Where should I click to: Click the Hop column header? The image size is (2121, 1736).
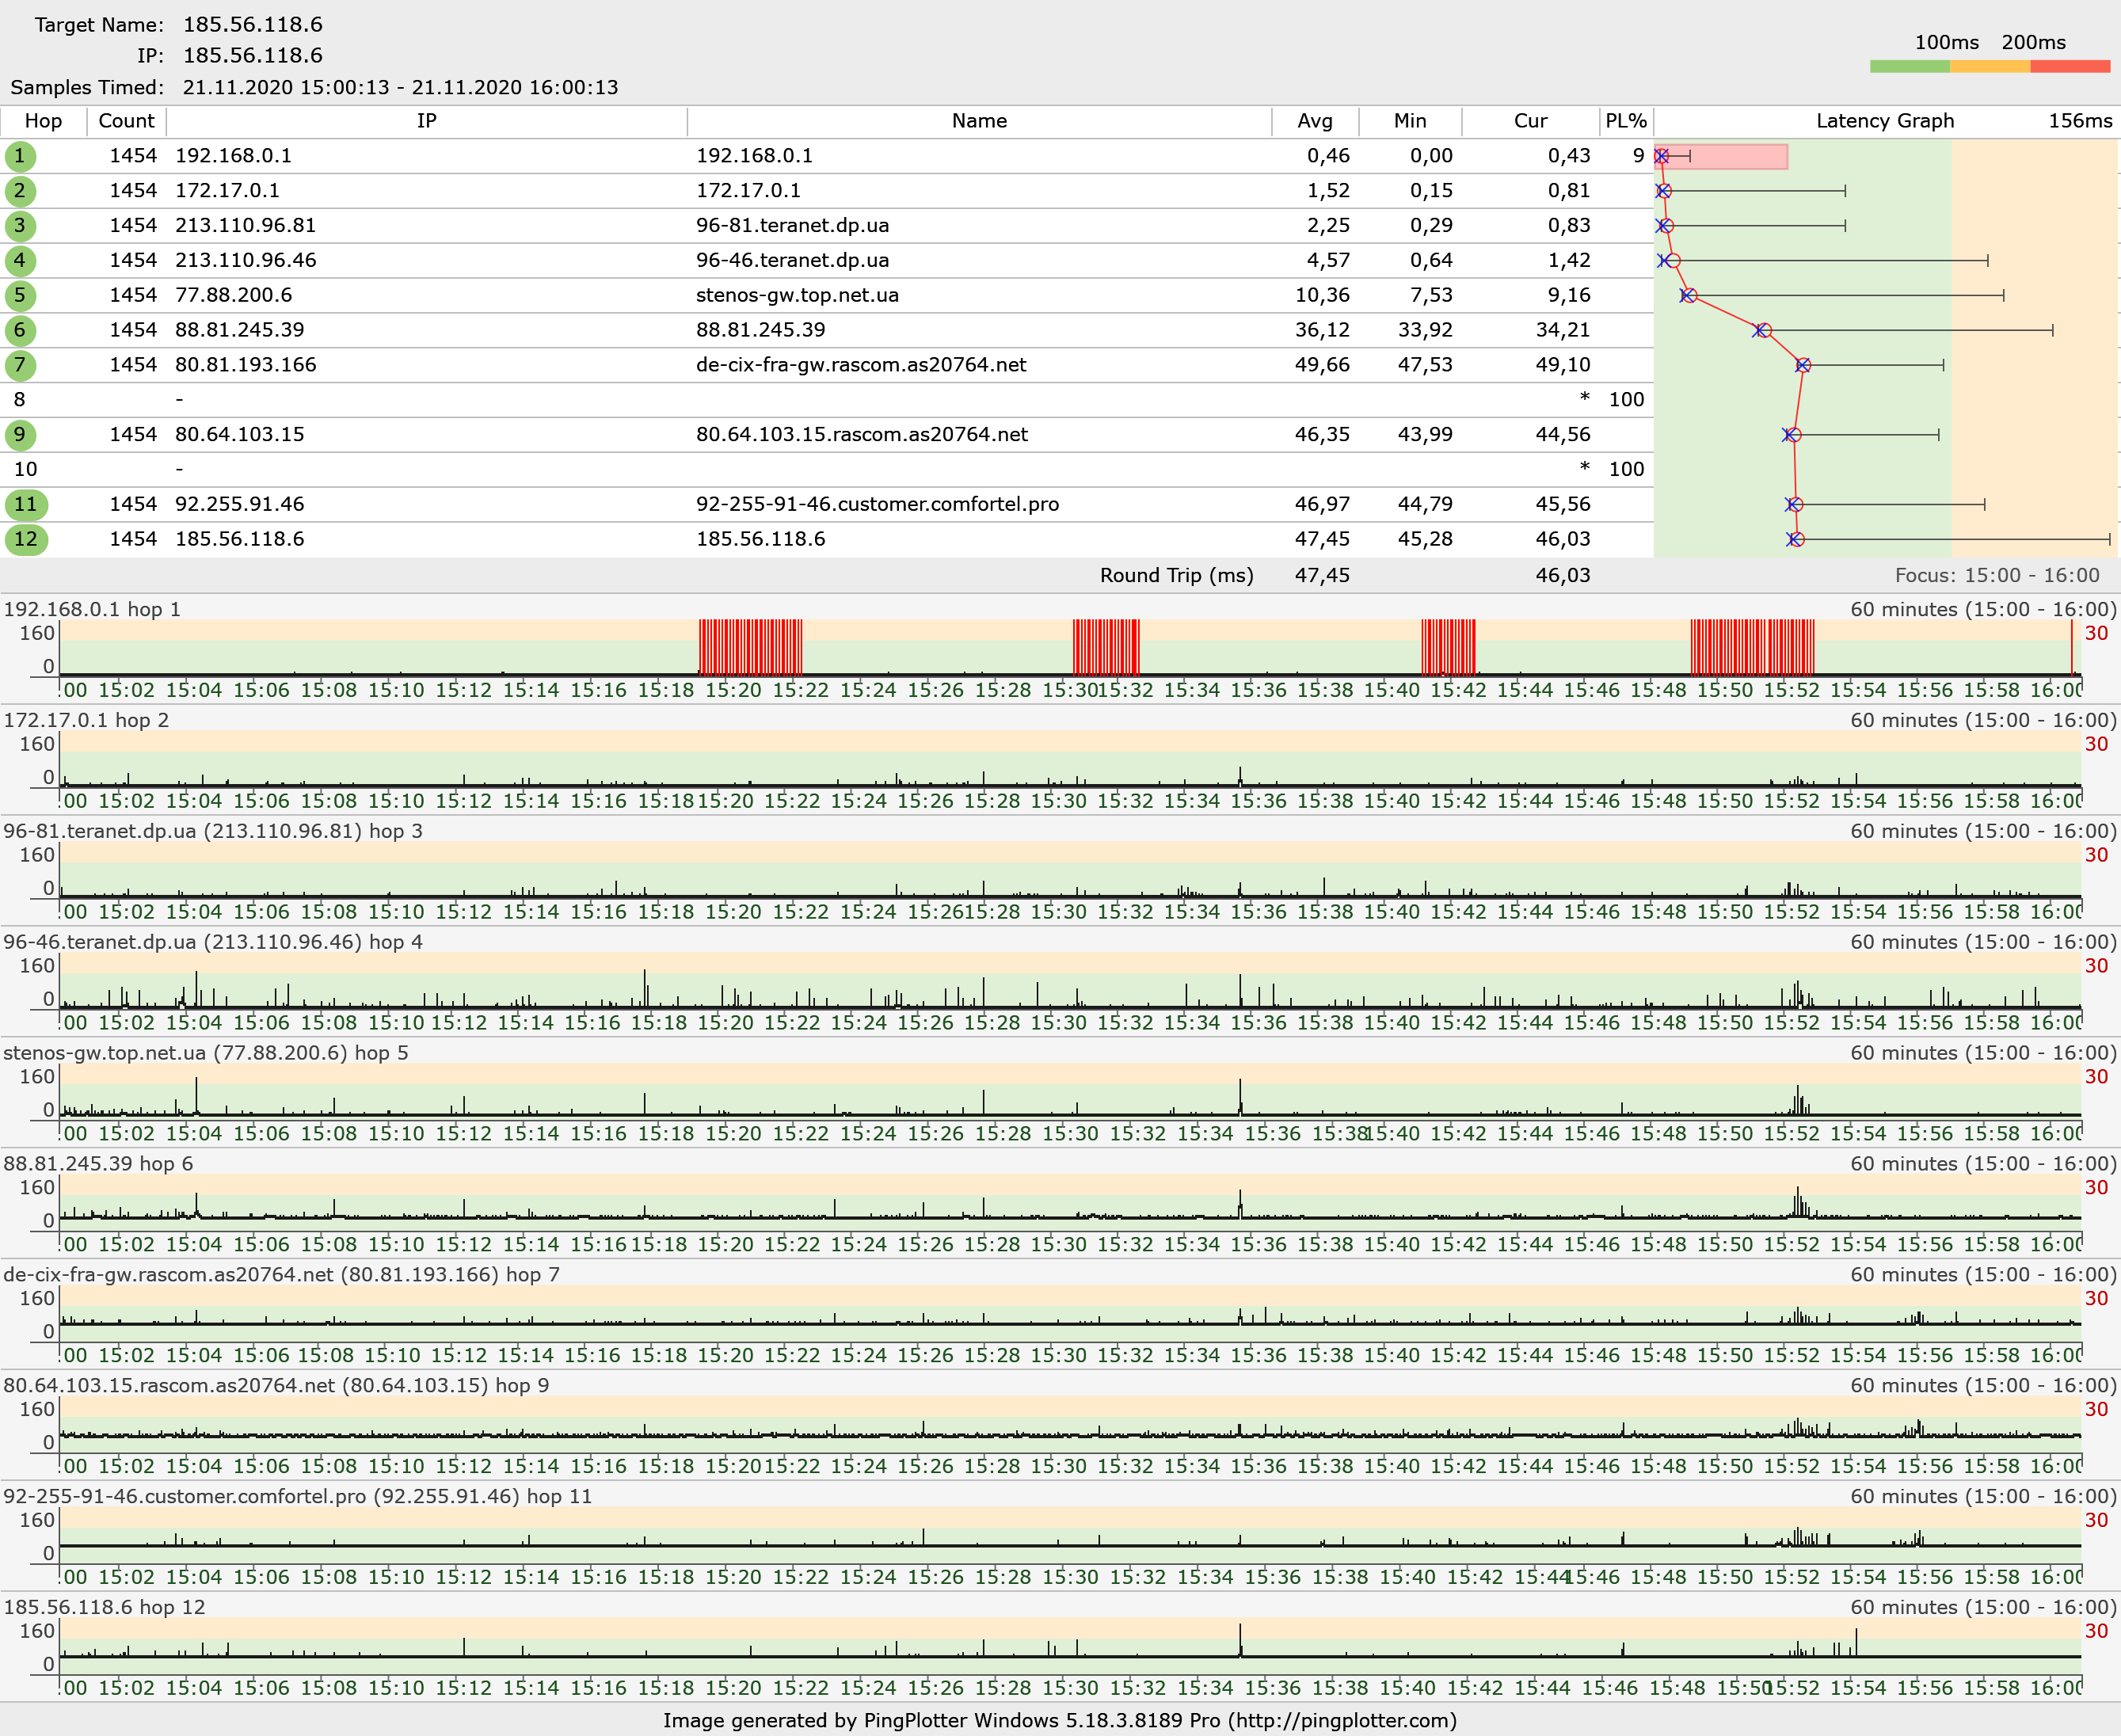(43, 121)
